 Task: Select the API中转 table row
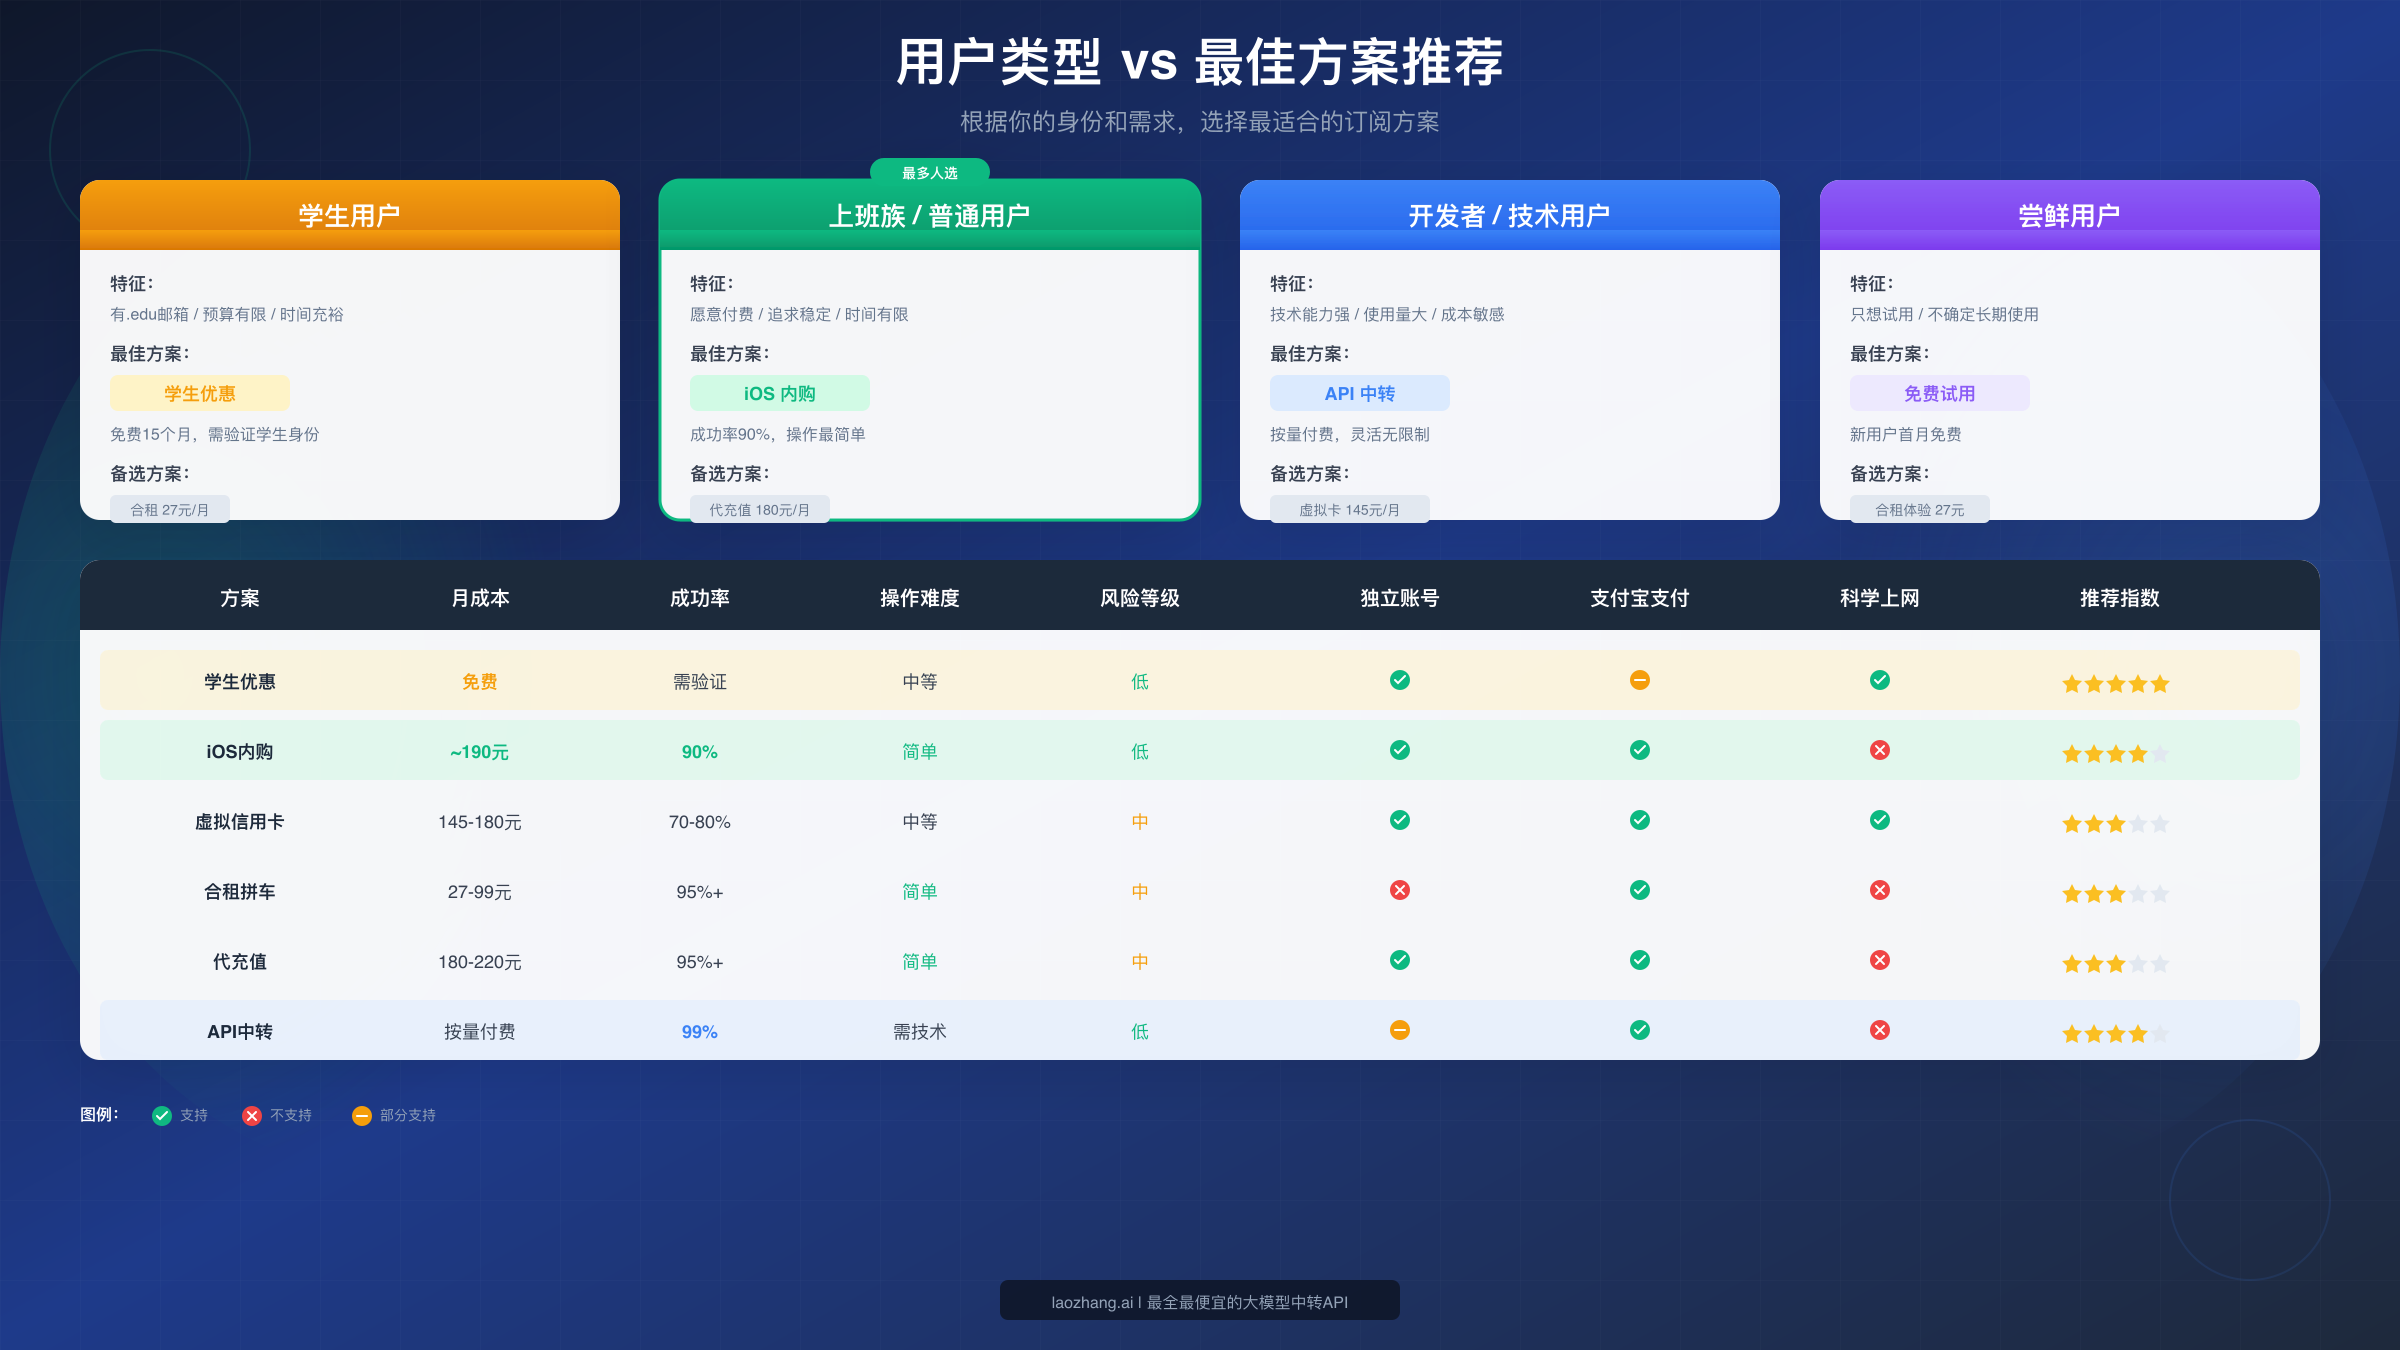pyautogui.click(x=240, y=1031)
